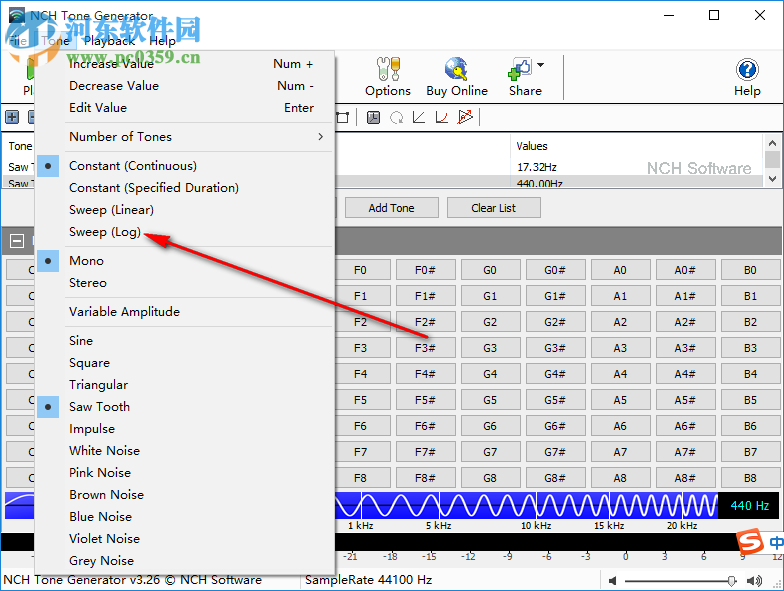
Task: Collapse the note keyboard panel with minus button
Action: click(x=17, y=241)
